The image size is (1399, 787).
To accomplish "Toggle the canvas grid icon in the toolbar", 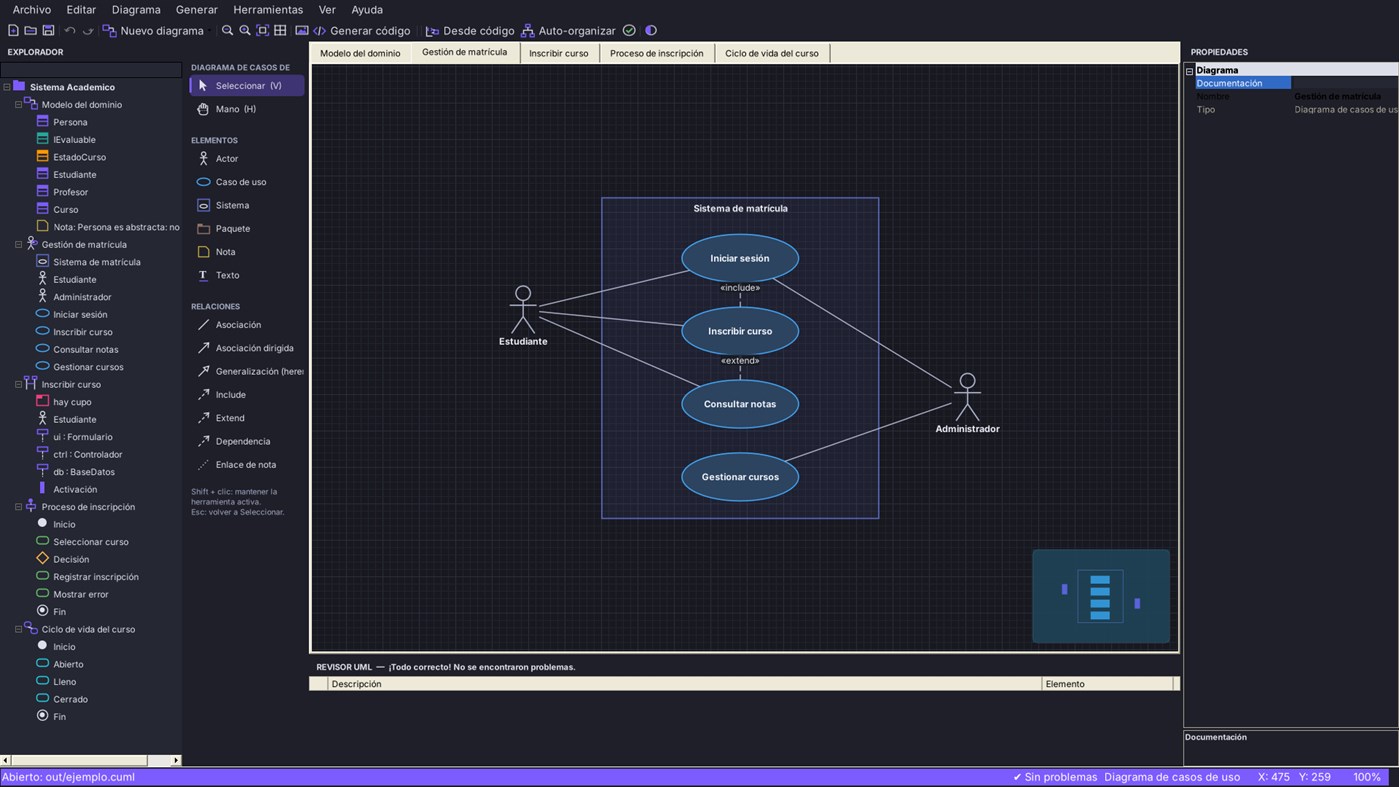I will (280, 31).
